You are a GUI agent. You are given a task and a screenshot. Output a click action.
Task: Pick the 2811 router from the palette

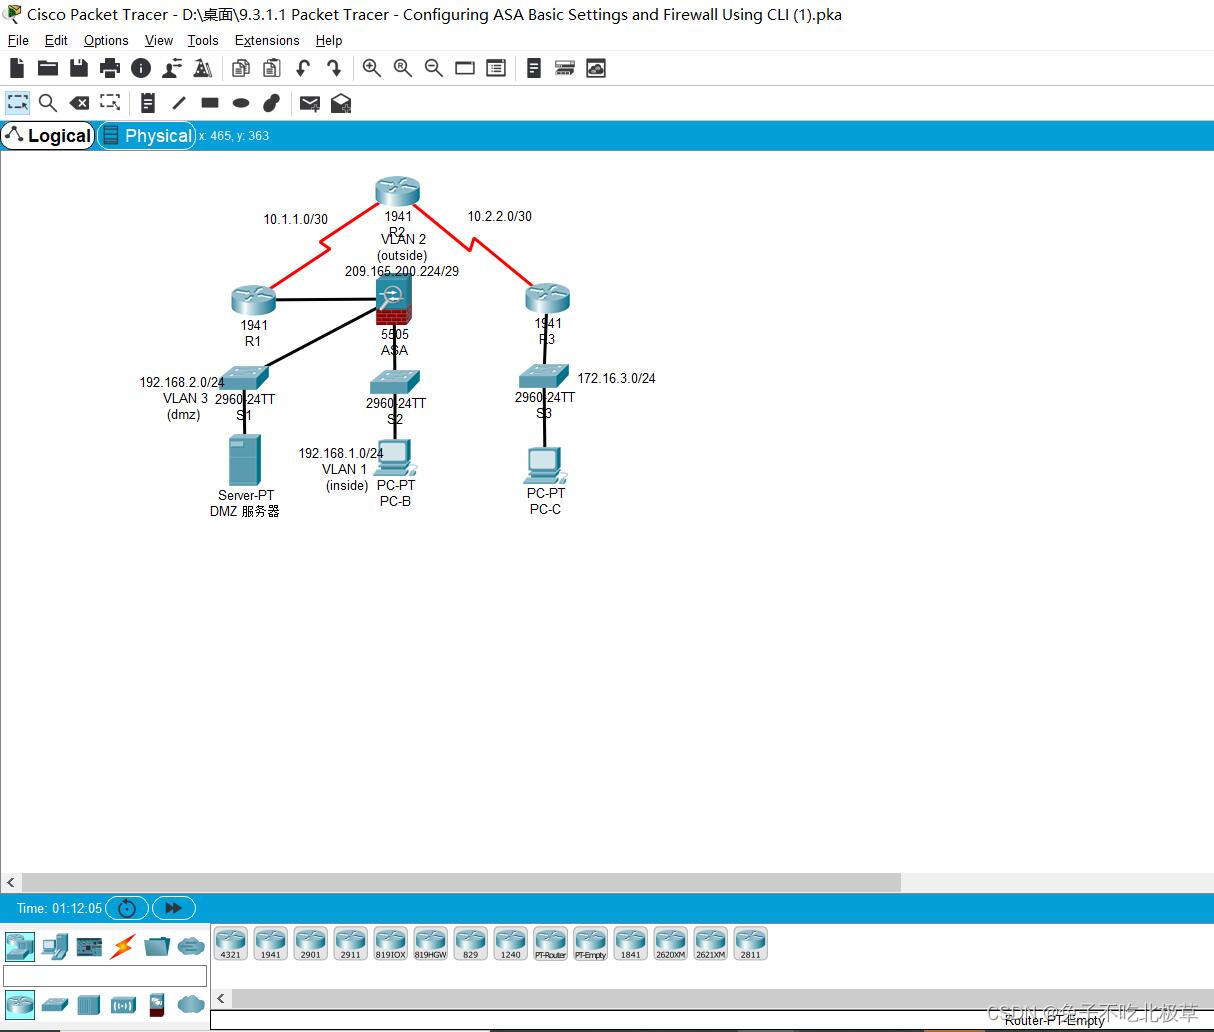pyautogui.click(x=751, y=944)
